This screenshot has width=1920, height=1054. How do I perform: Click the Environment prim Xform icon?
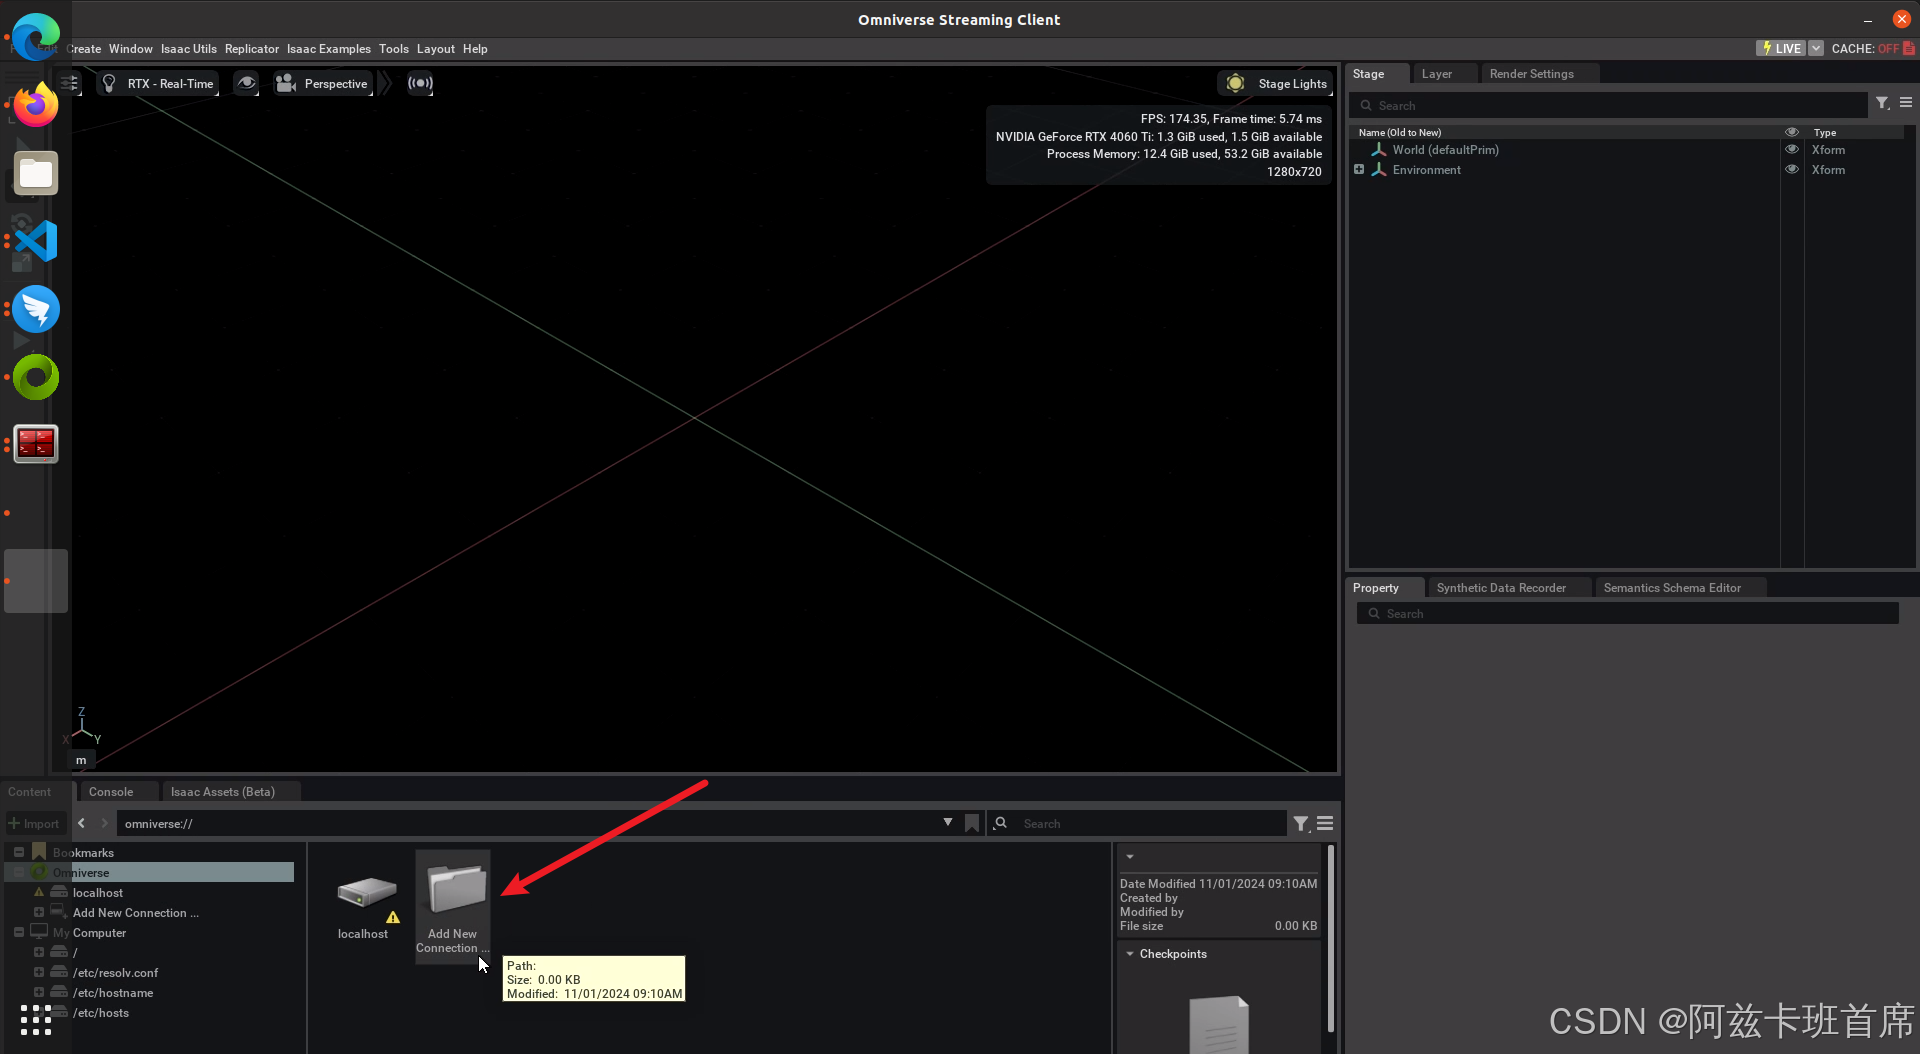point(1379,169)
